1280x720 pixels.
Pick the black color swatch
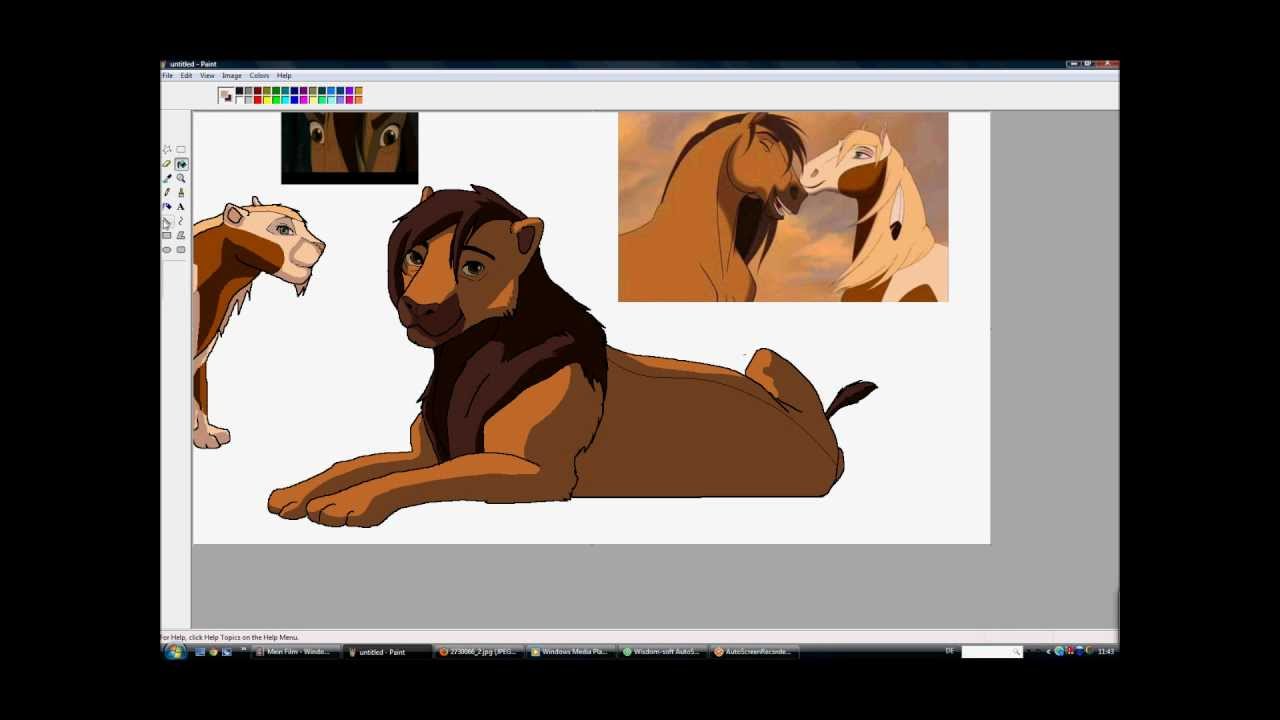click(x=239, y=91)
